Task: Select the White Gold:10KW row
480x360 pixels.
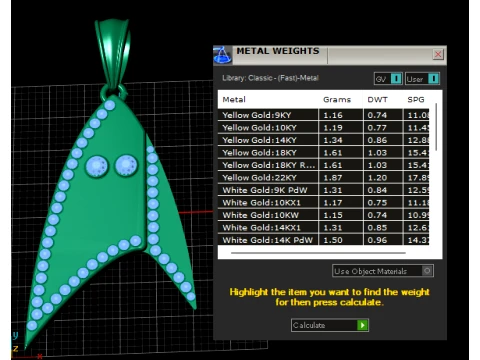Action: tap(323, 215)
